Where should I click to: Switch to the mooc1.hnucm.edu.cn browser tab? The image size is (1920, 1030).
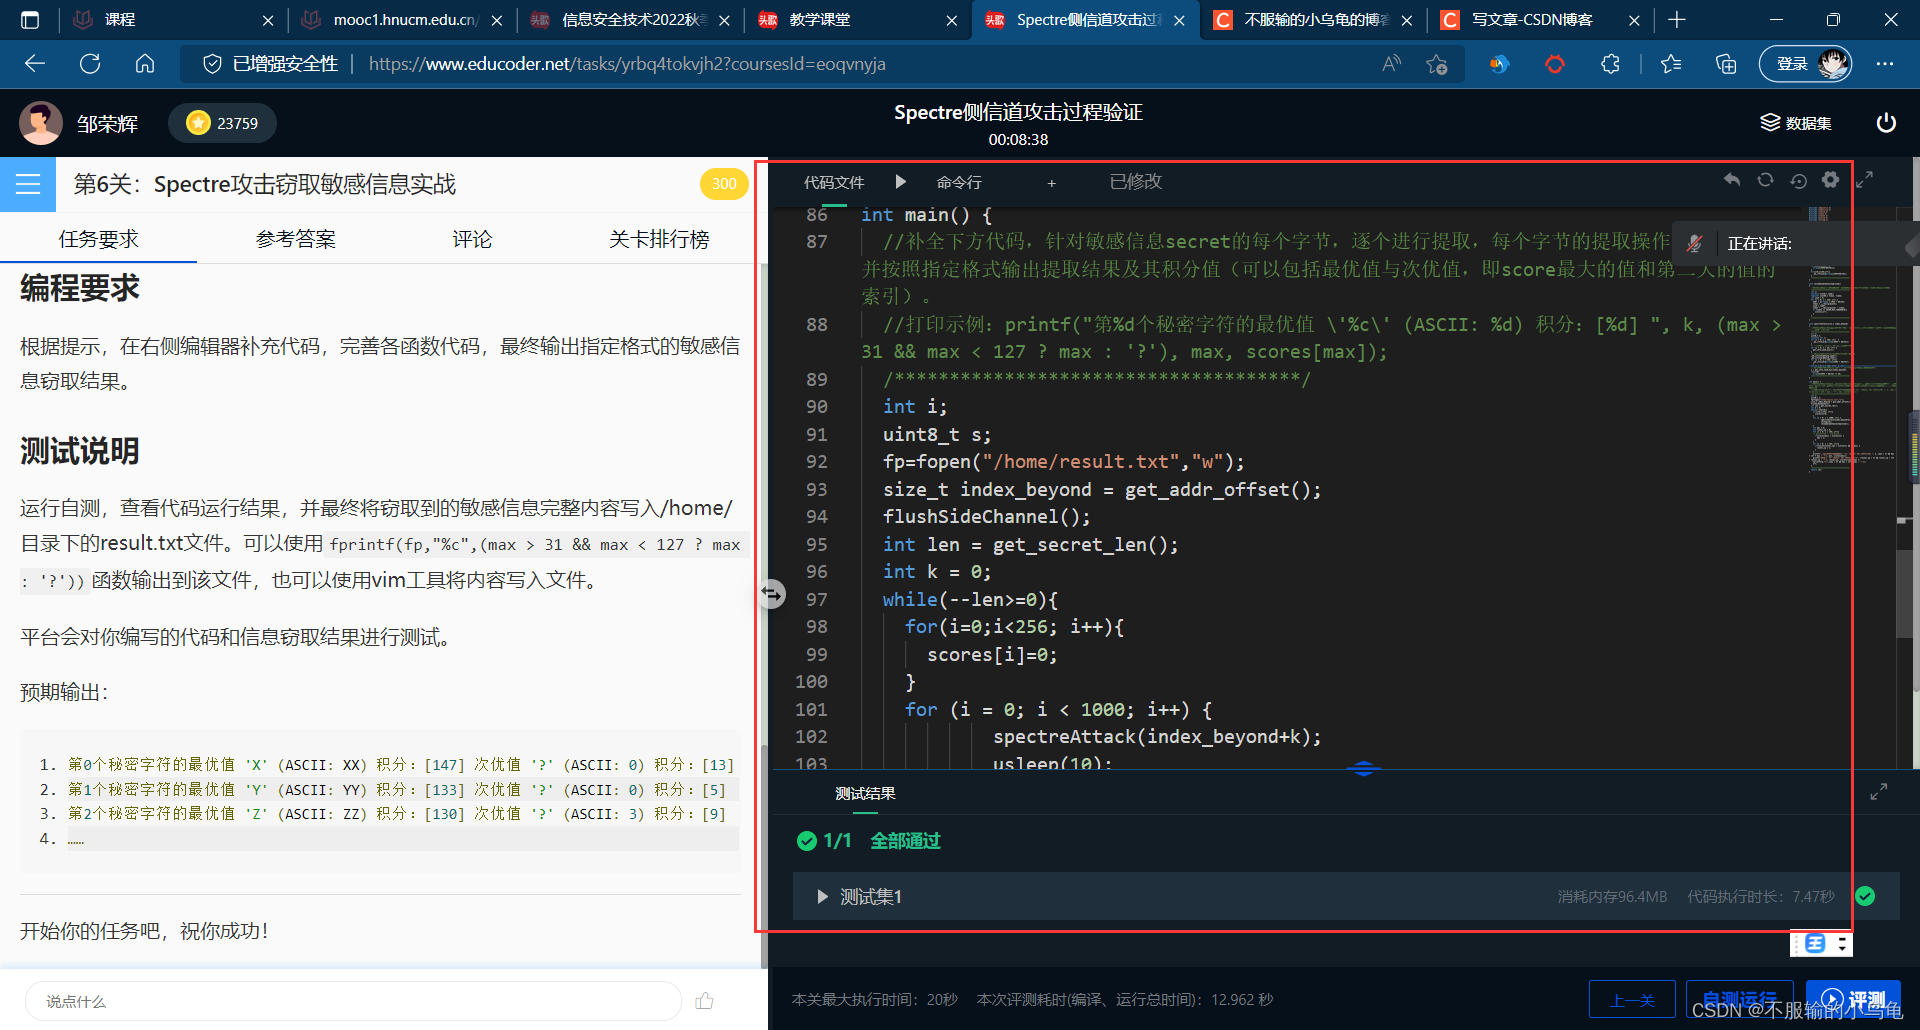404,19
